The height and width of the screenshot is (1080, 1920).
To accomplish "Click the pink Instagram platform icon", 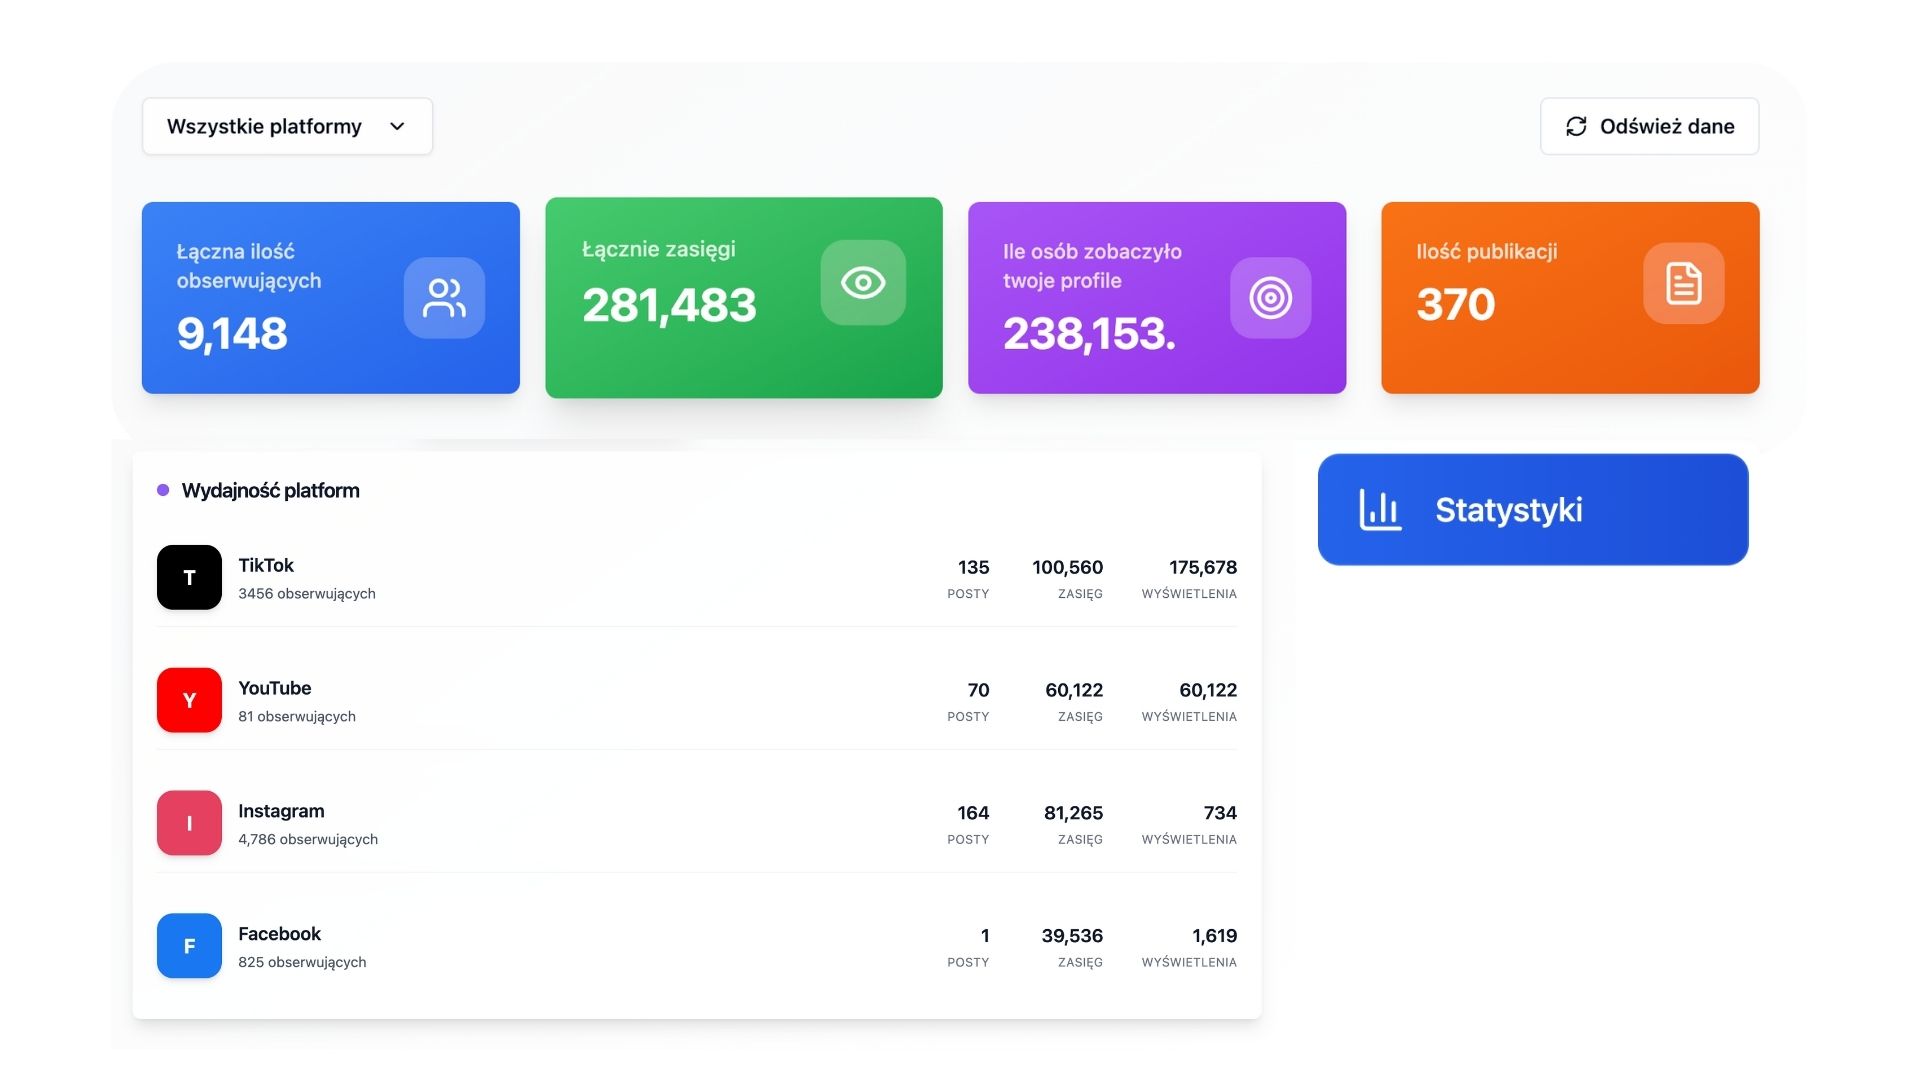I will [x=189, y=823].
